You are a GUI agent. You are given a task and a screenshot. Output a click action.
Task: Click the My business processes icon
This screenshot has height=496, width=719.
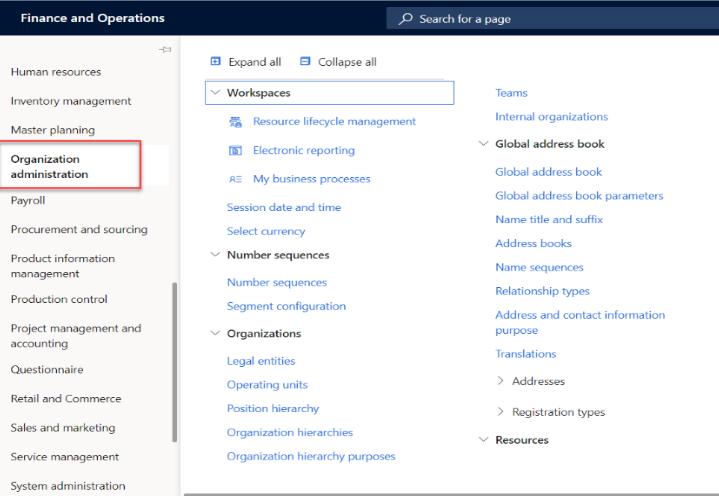(x=235, y=179)
